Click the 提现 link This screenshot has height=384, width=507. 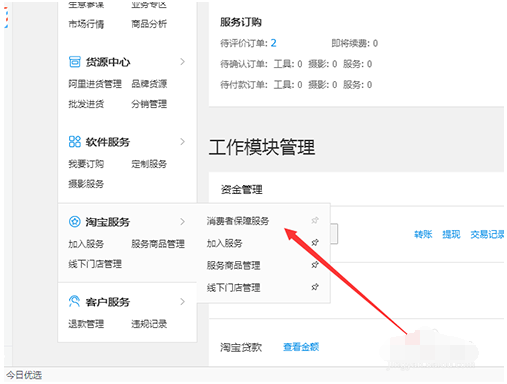(451, 234)
